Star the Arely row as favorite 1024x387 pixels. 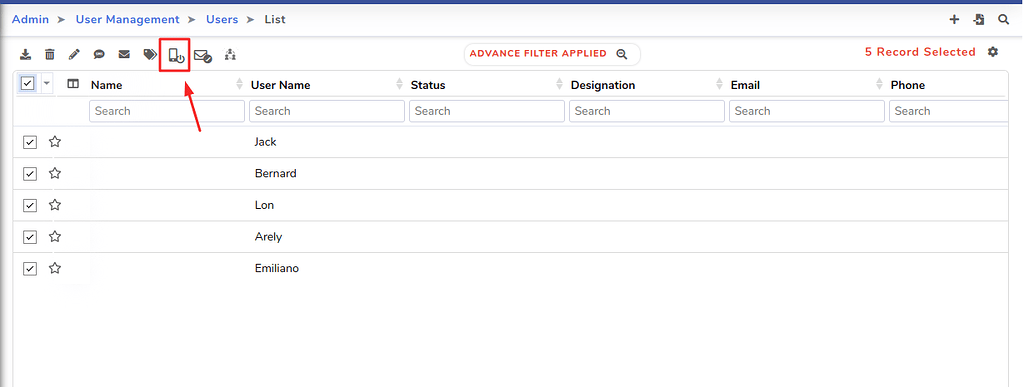[55, 236]
